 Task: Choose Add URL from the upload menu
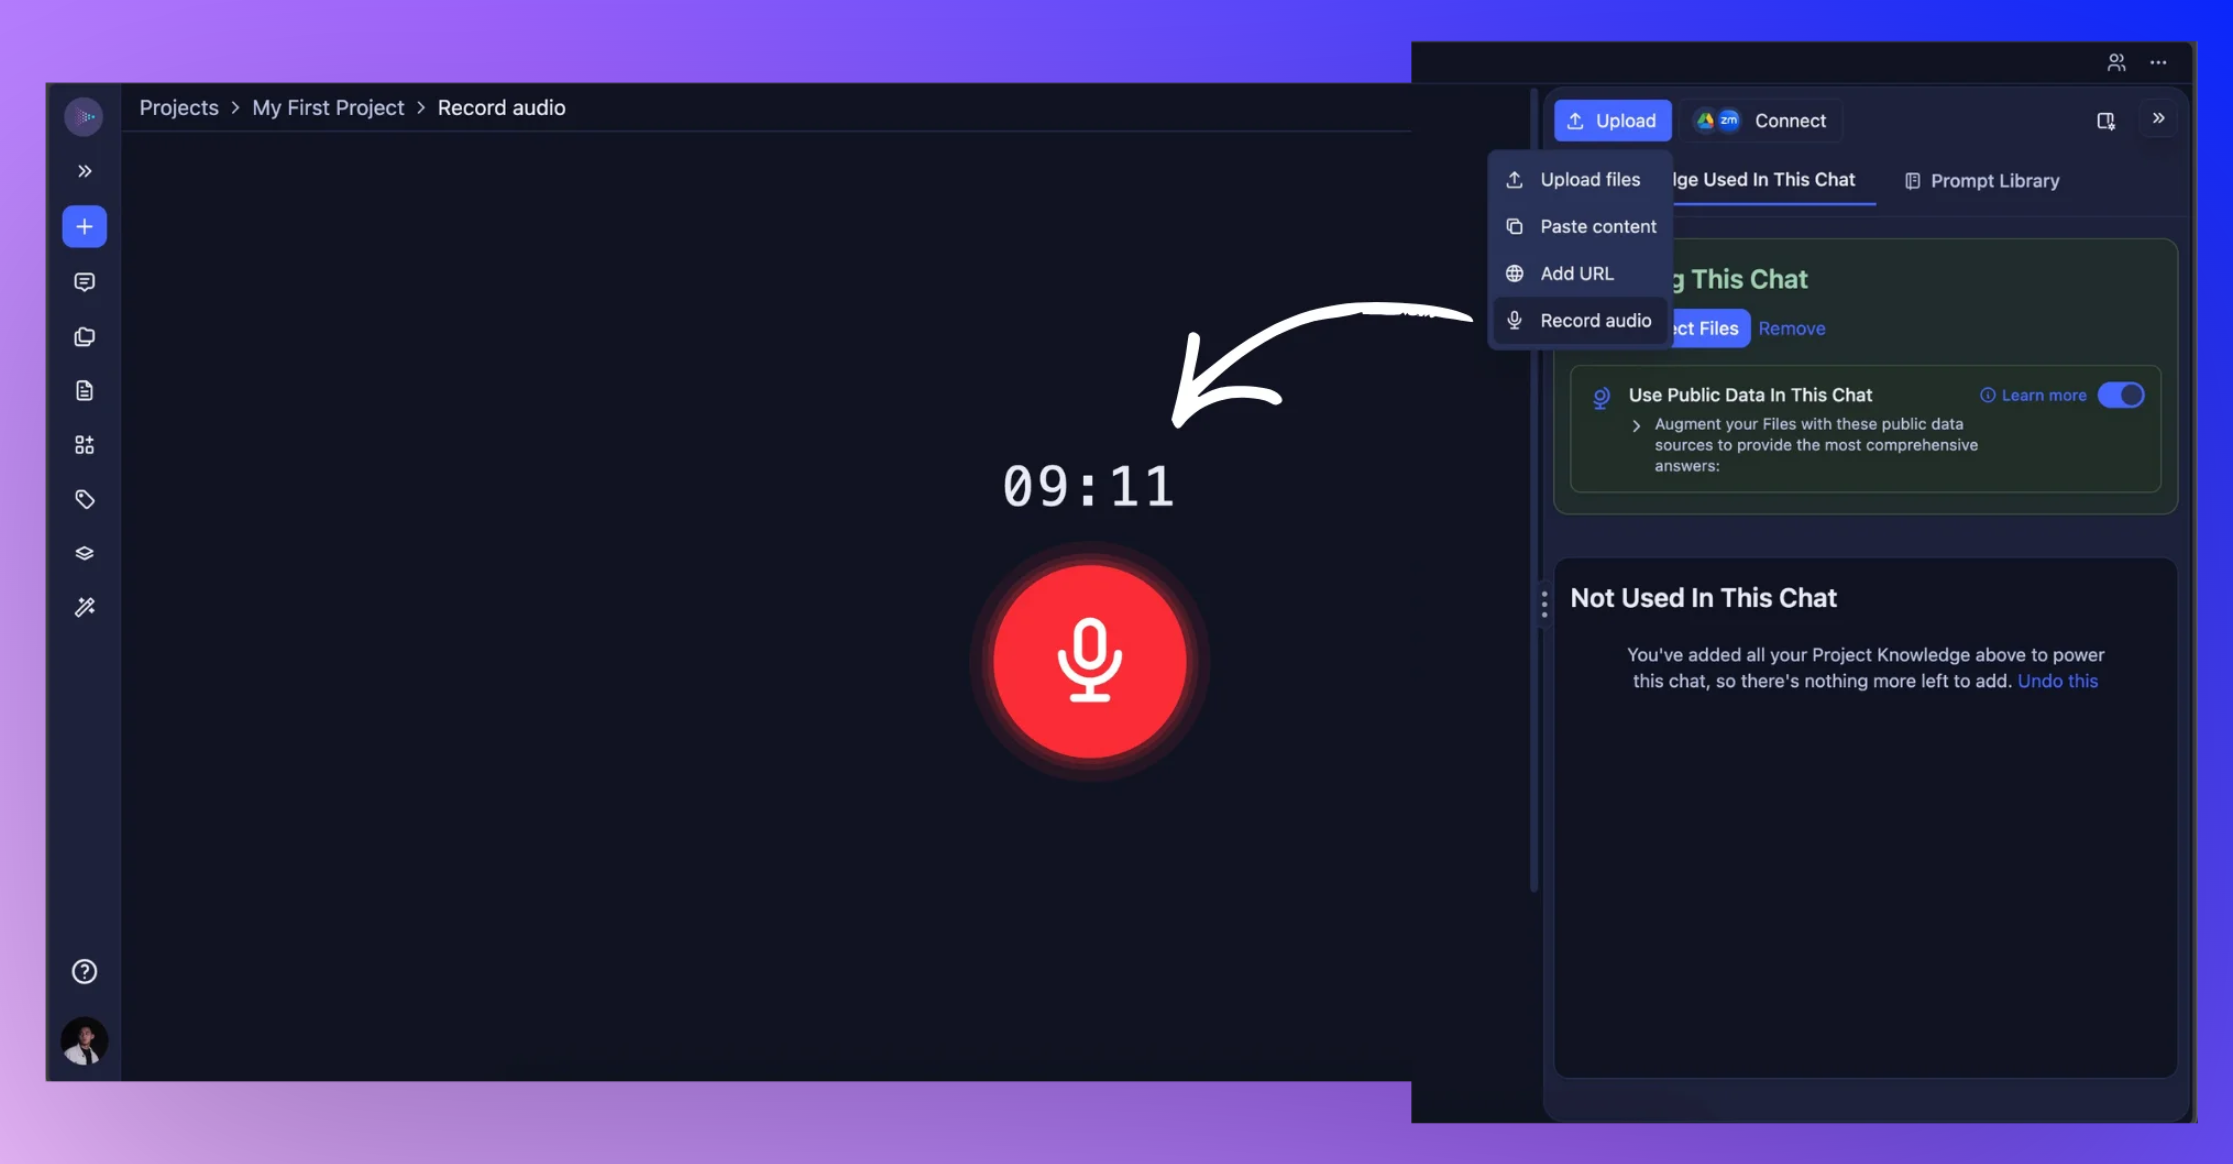tap(1576, 274)
